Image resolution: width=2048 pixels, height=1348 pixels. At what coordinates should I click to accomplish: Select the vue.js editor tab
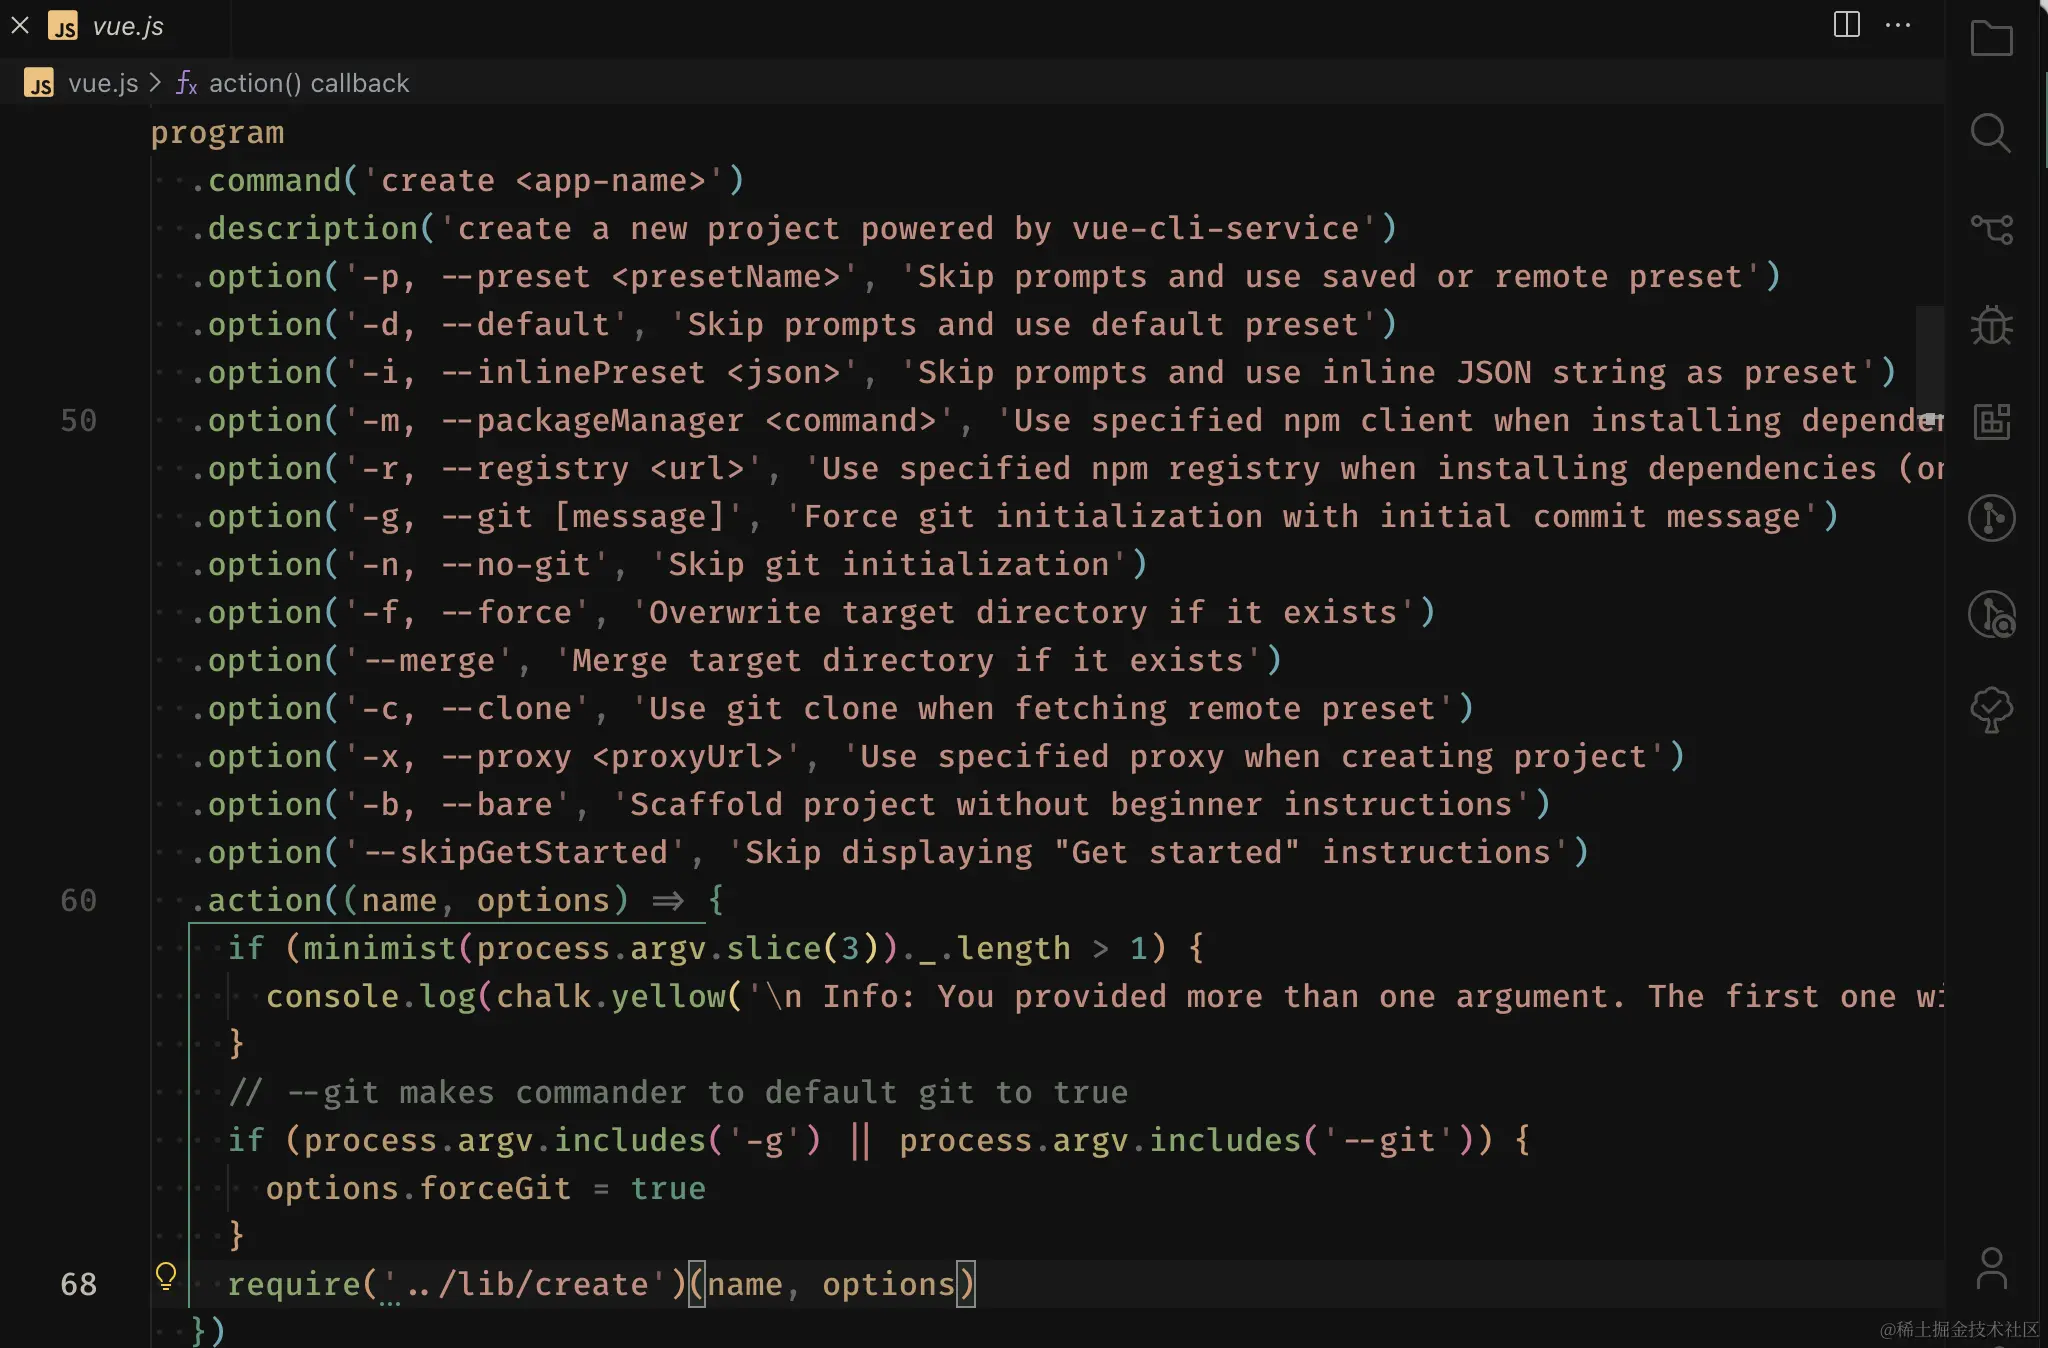click(127, 26)
